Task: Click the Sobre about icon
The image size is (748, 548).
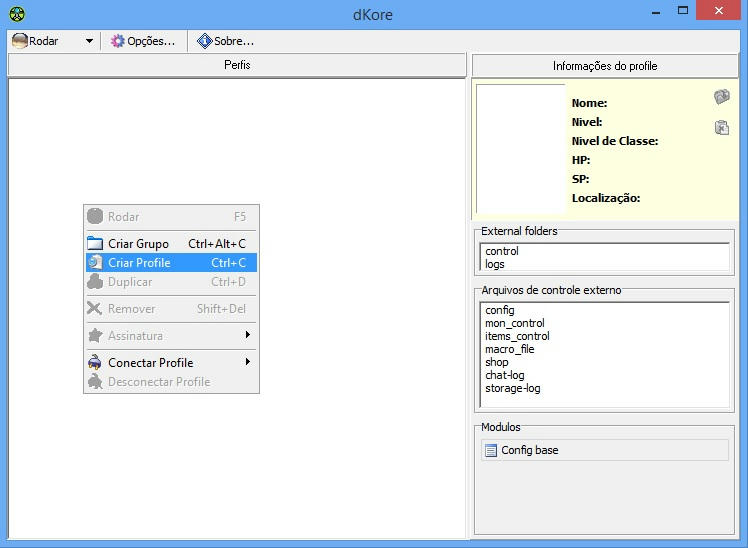Action: coord(205,41)
